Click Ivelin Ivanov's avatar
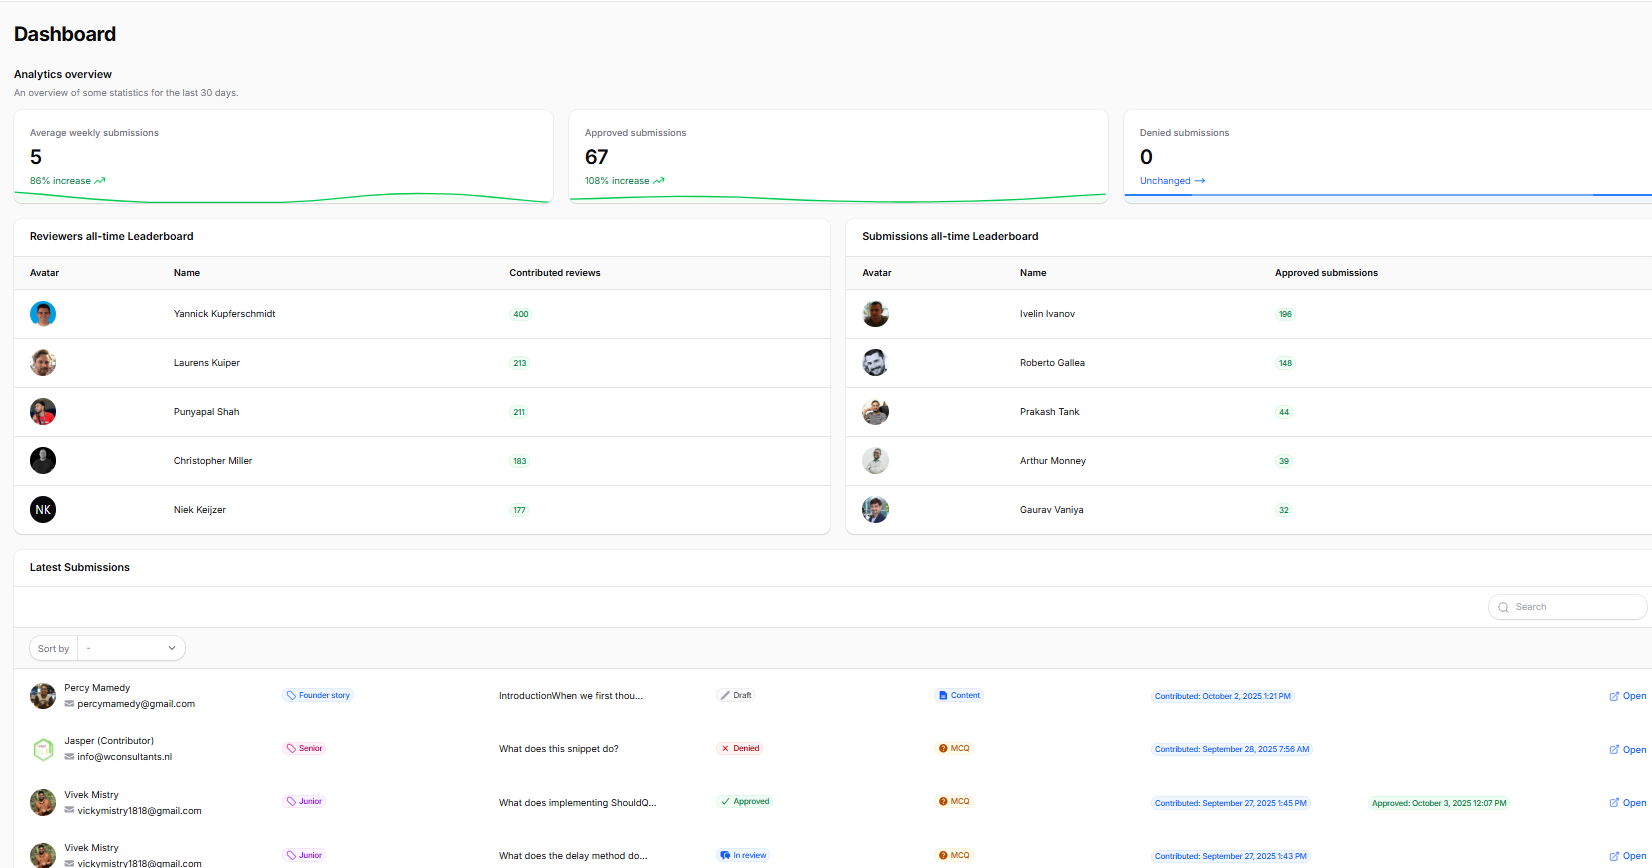1652x868 pixels. click(x=875, y=314)
